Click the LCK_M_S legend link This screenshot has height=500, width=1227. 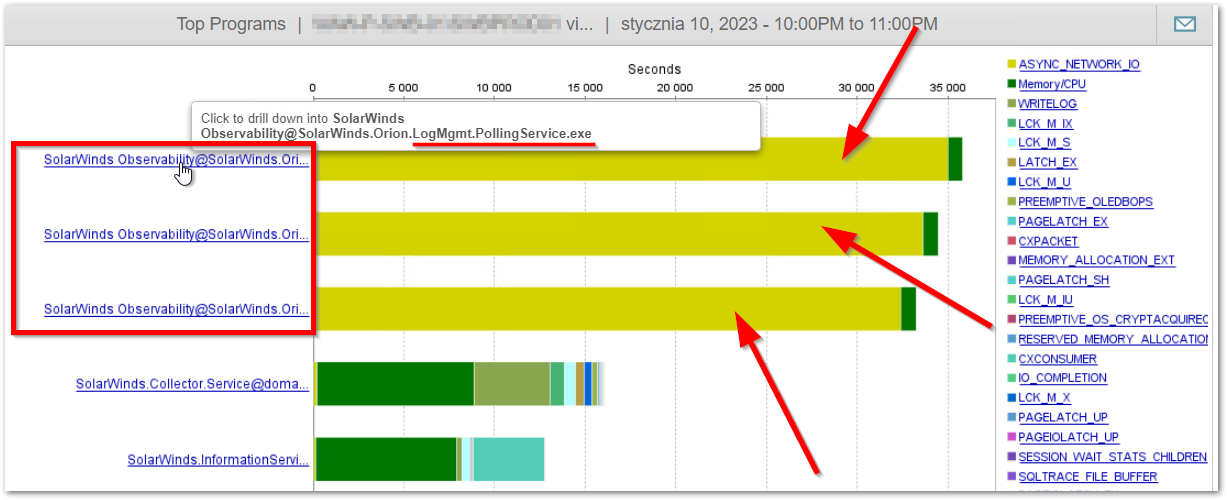point(1044,143)
